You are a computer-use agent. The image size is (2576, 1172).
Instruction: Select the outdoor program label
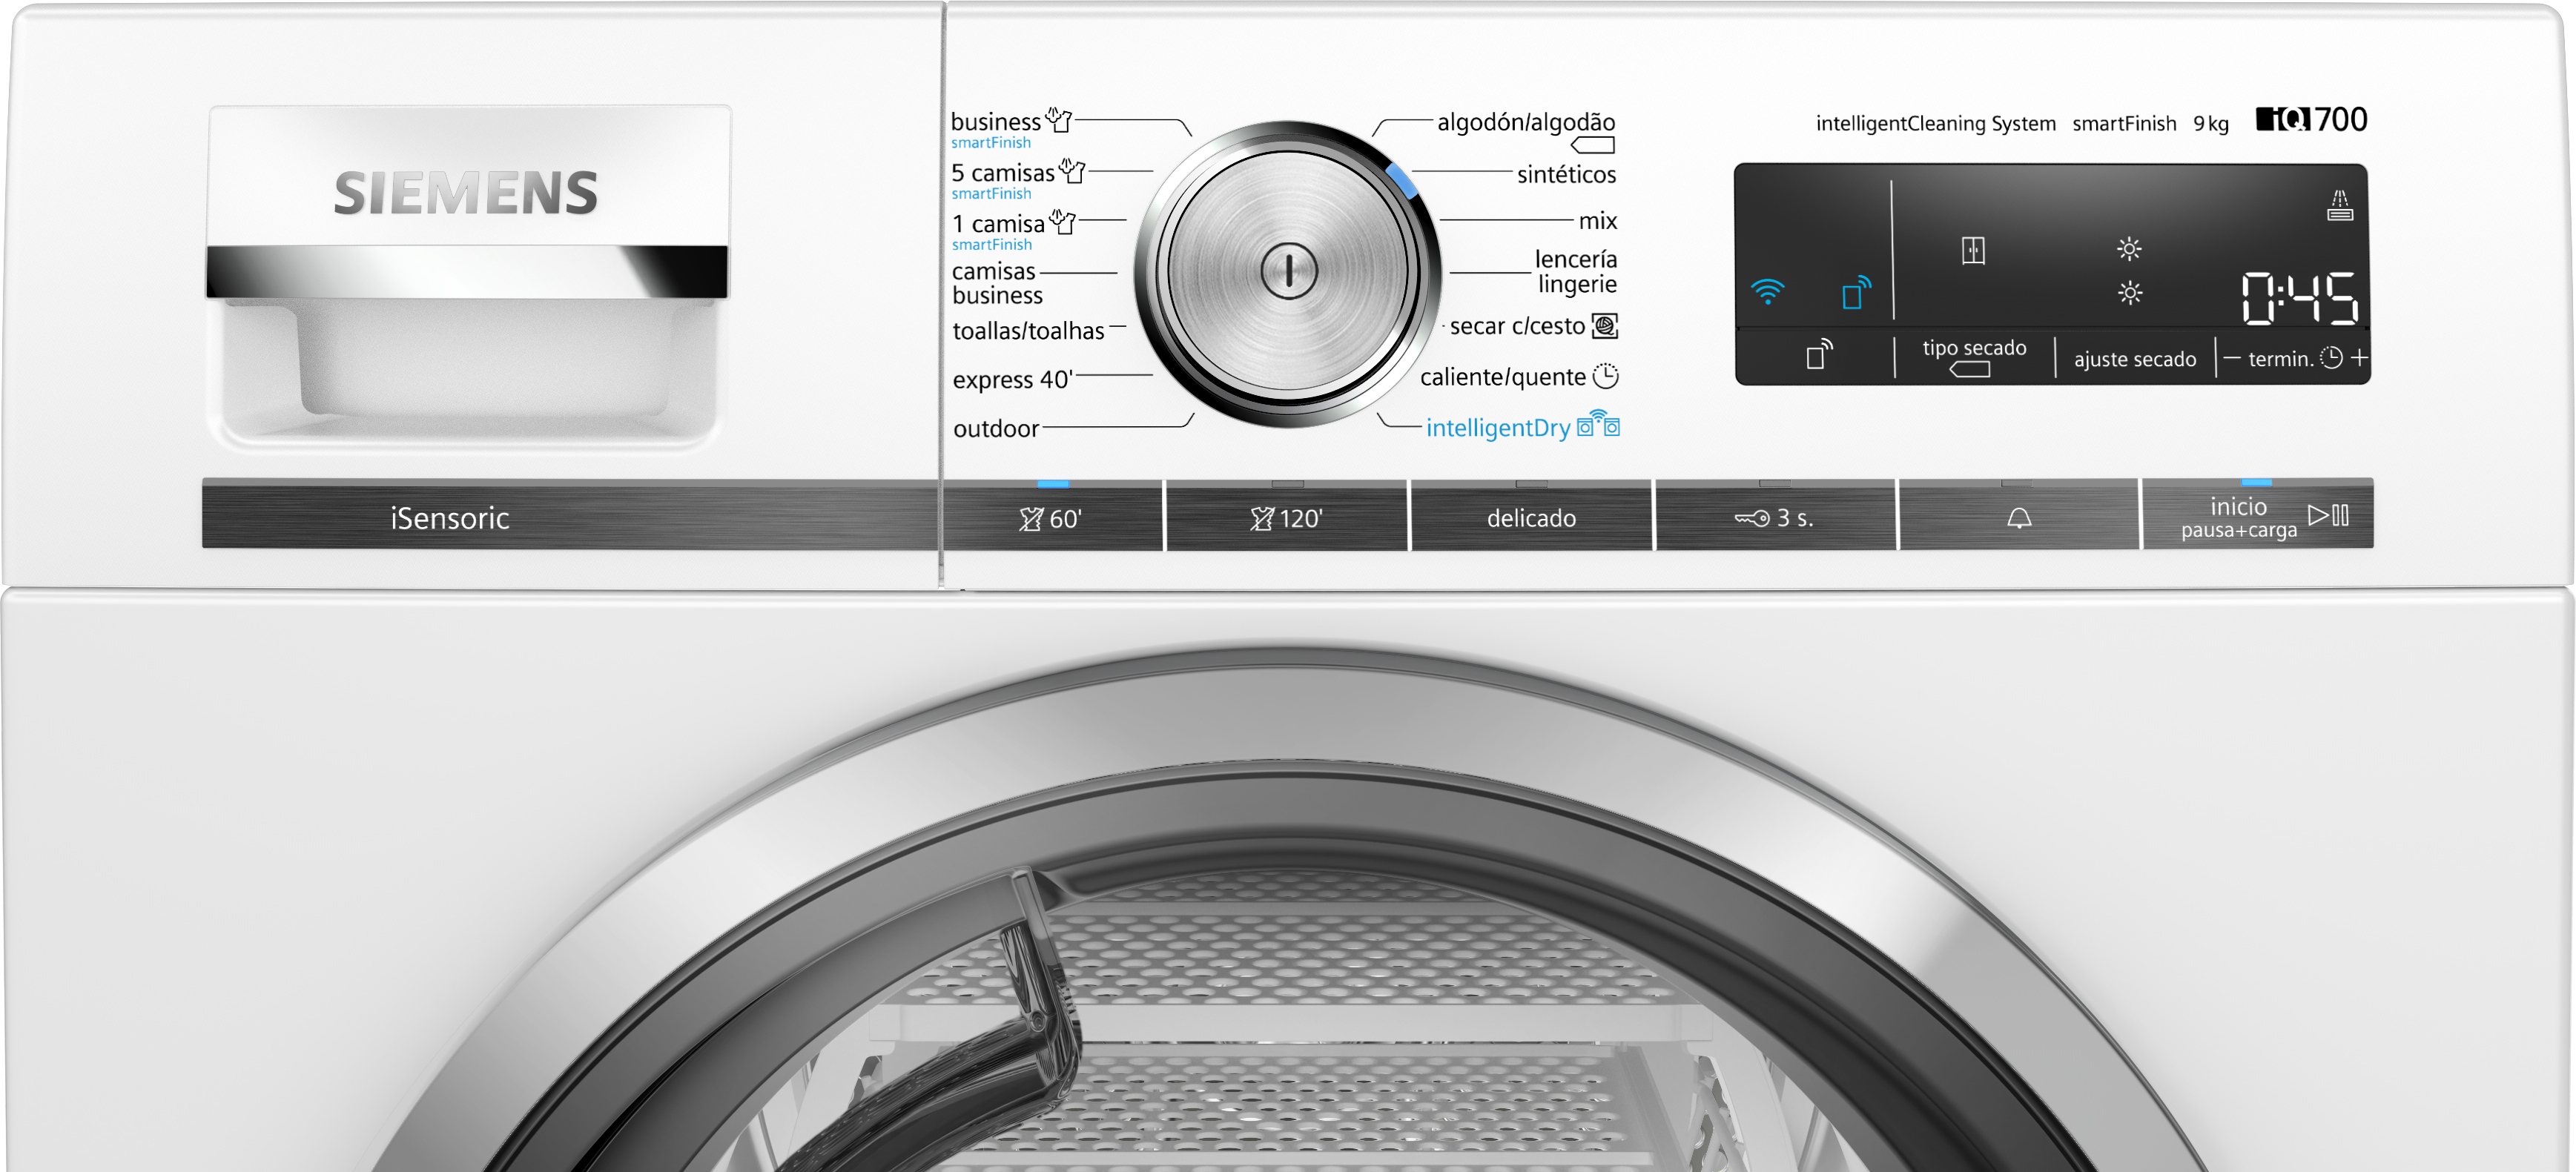coord(996,429)
